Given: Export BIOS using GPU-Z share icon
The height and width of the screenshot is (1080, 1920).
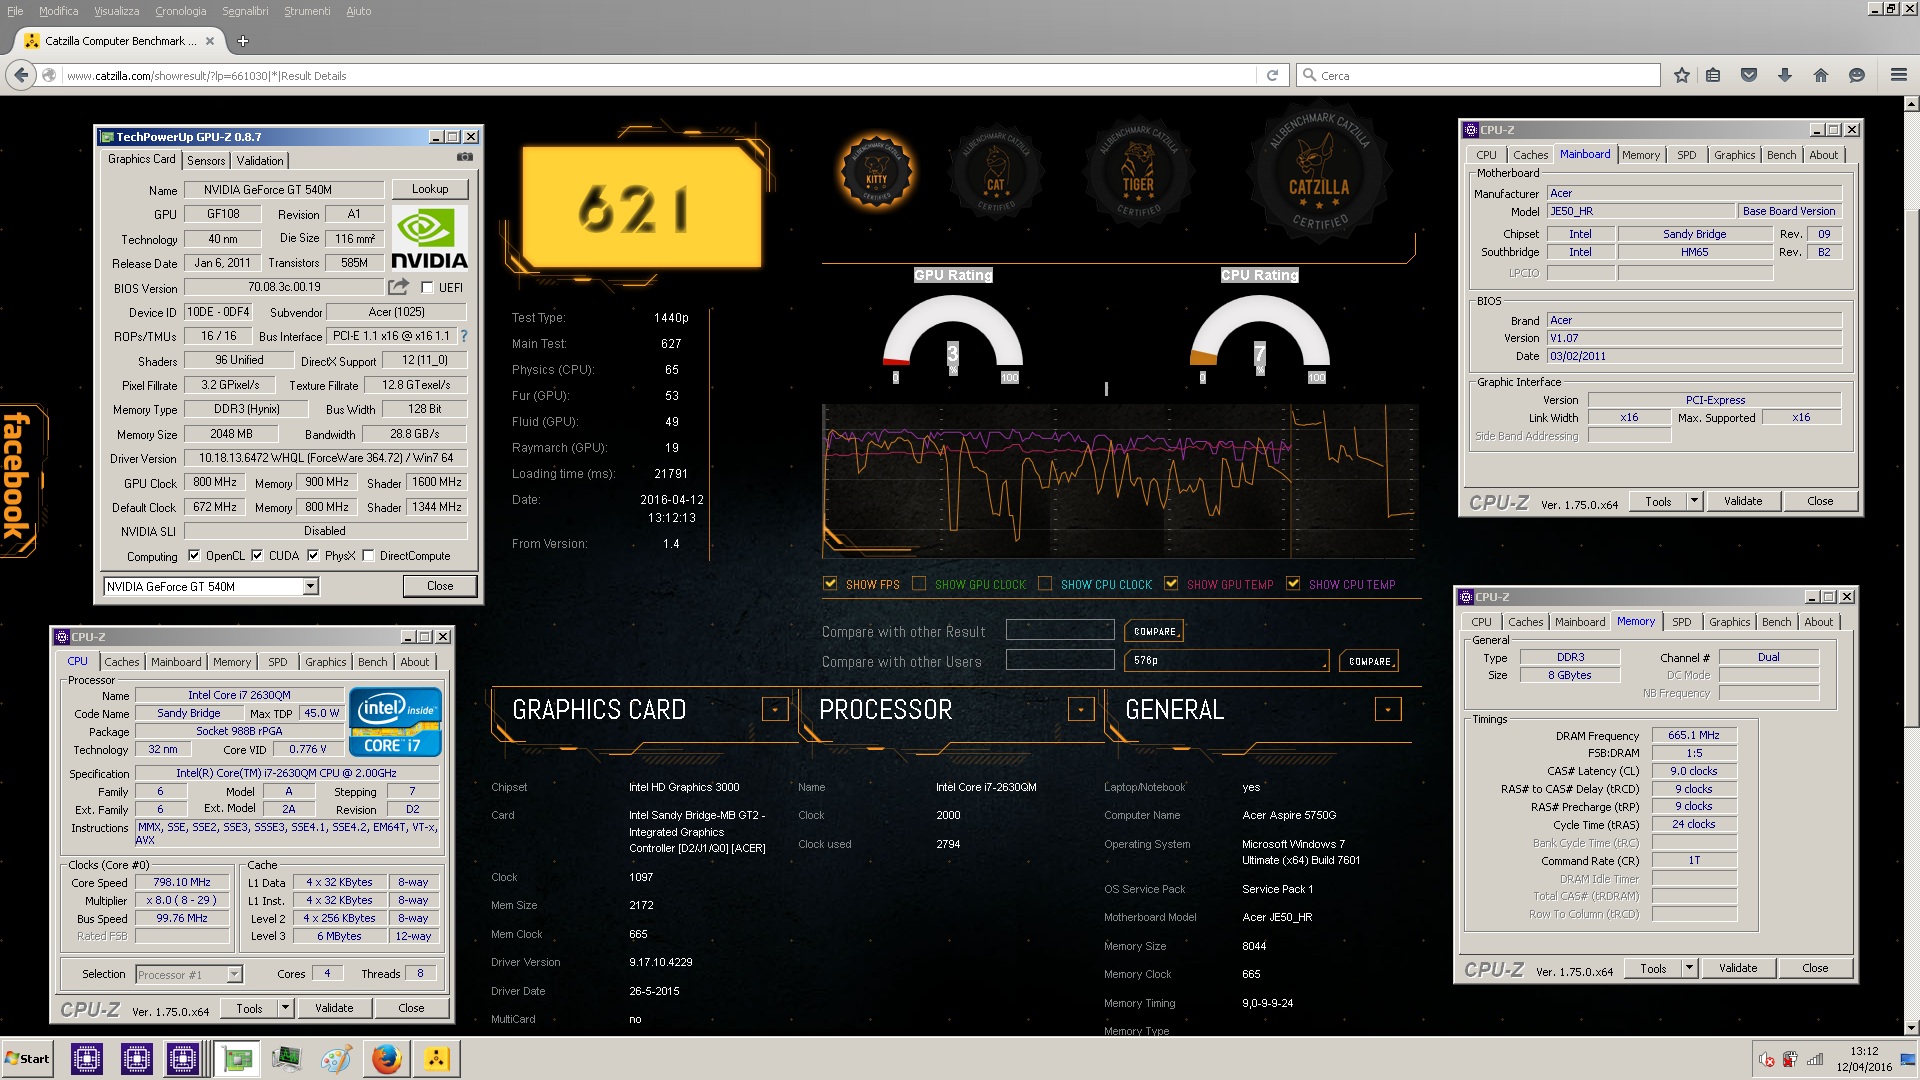Looking at the screenshot, I should pyautogui.click(x=398, y=287).
